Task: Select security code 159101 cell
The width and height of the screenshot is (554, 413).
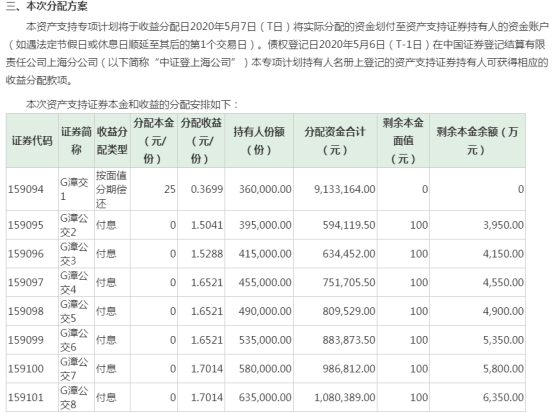Action: (32, 397)
